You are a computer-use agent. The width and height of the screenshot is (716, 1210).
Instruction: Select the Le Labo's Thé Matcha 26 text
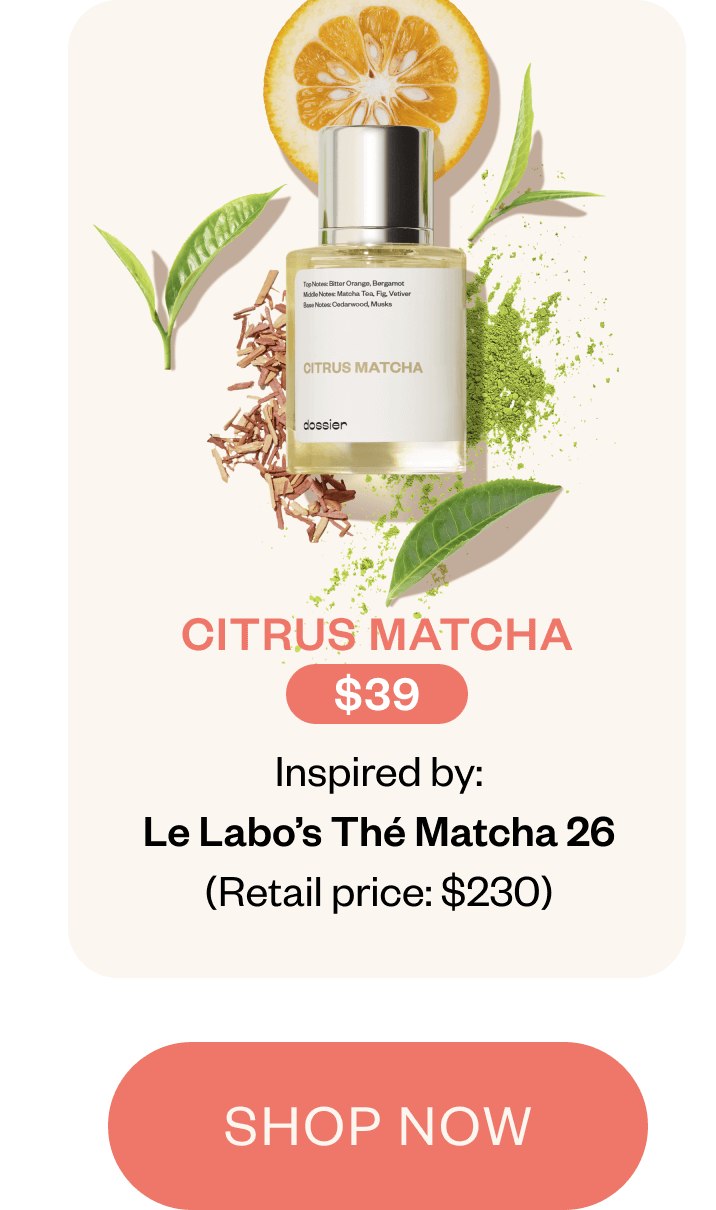pos(378,832)
